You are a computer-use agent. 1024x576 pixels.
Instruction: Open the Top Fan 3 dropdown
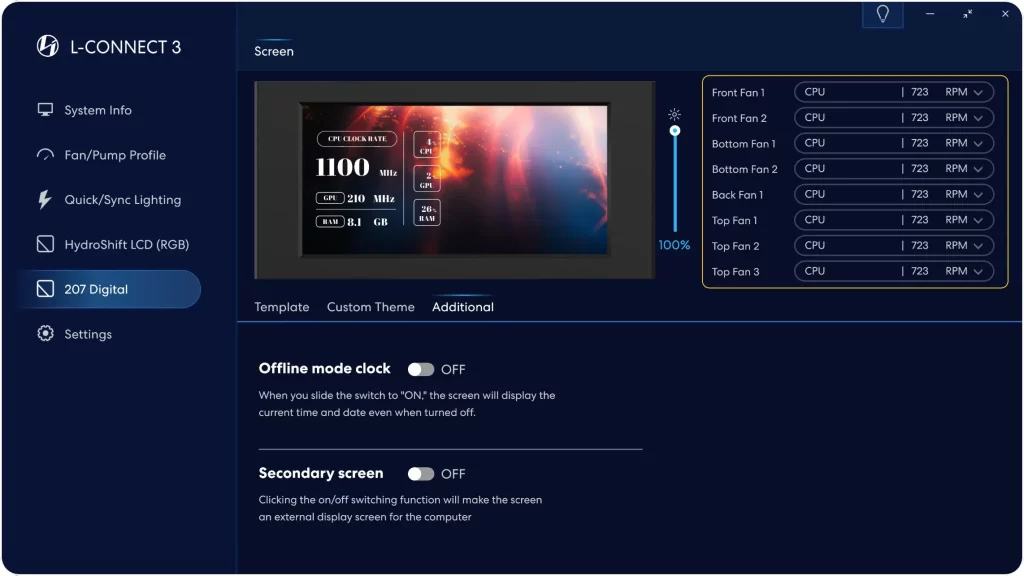[893, 271]
